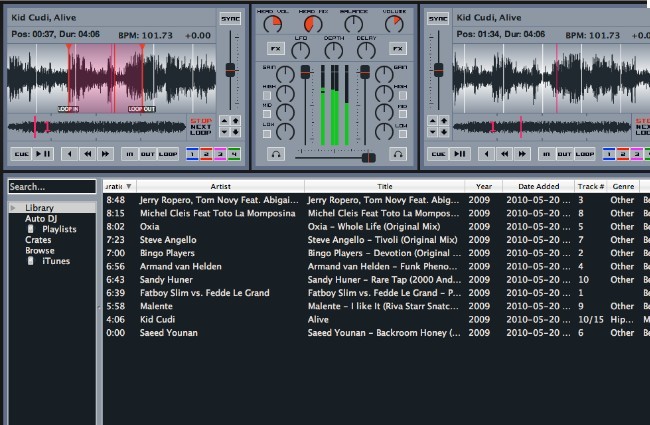Image resolution: width=650 pixels, height=425 pixels.
Task: Click SYNC on the left deck
Action: [230, 18]
